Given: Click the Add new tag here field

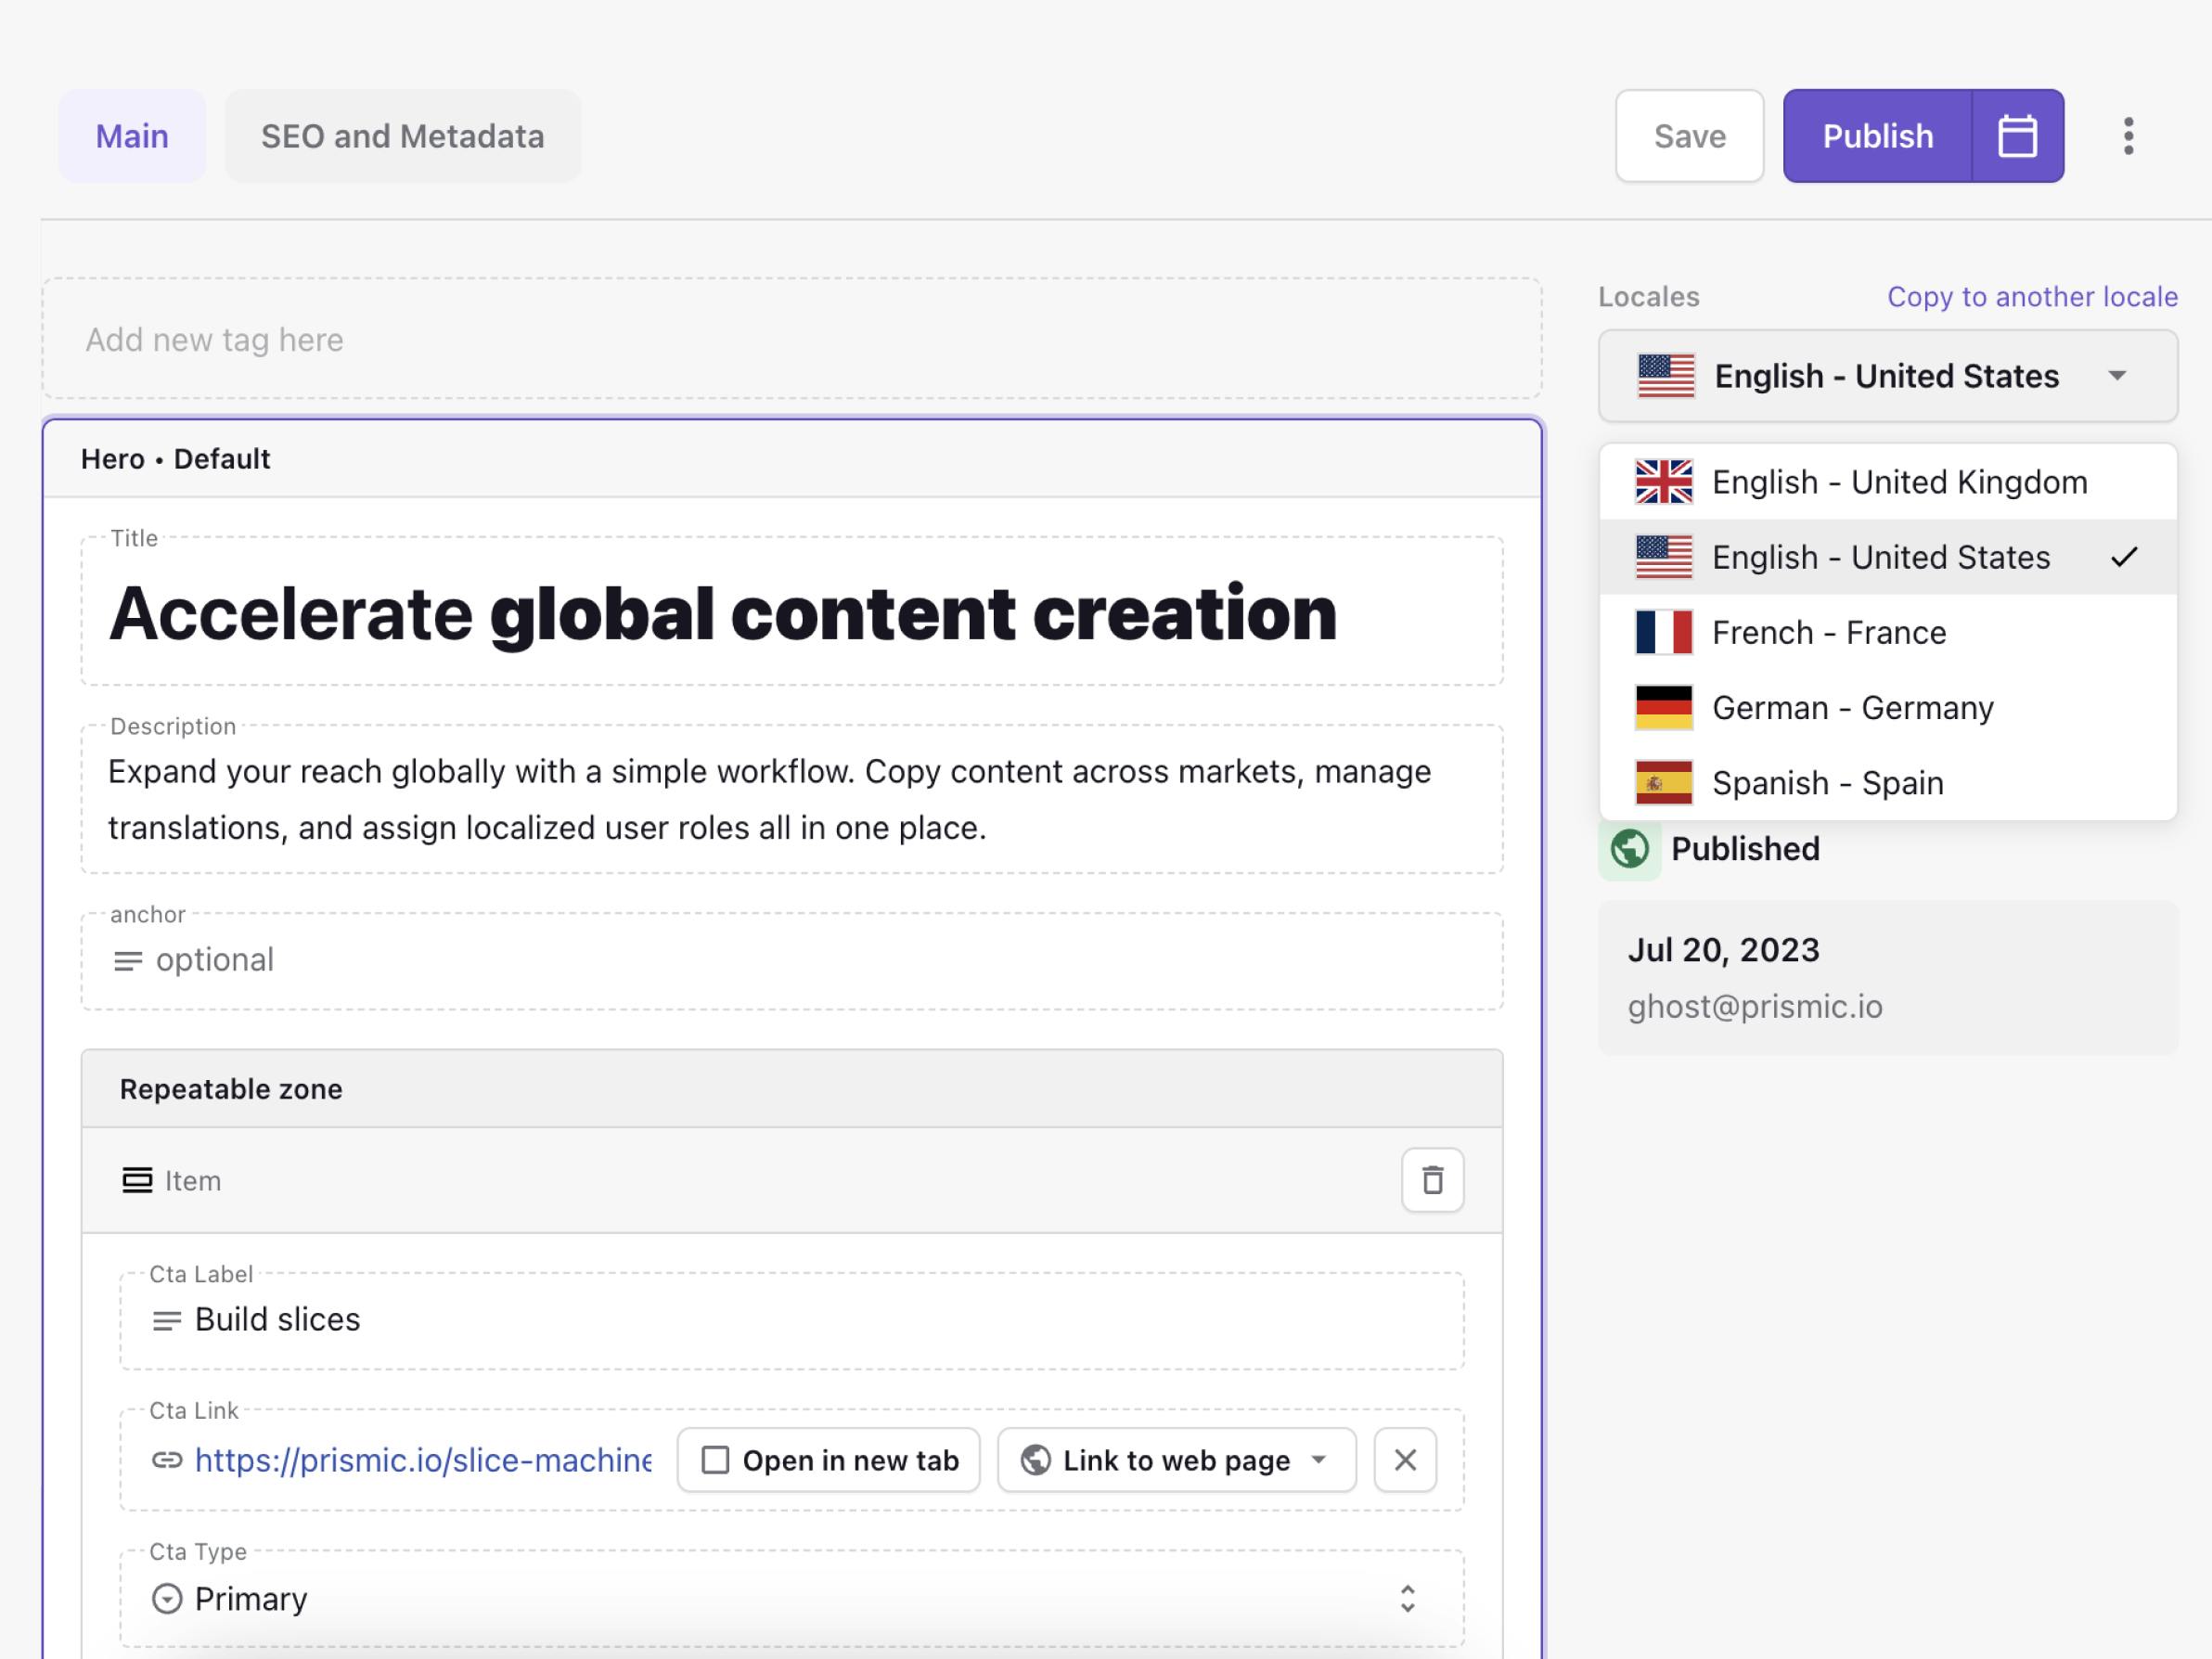Looking at the screenshot, I should click(x=790, y=340).
